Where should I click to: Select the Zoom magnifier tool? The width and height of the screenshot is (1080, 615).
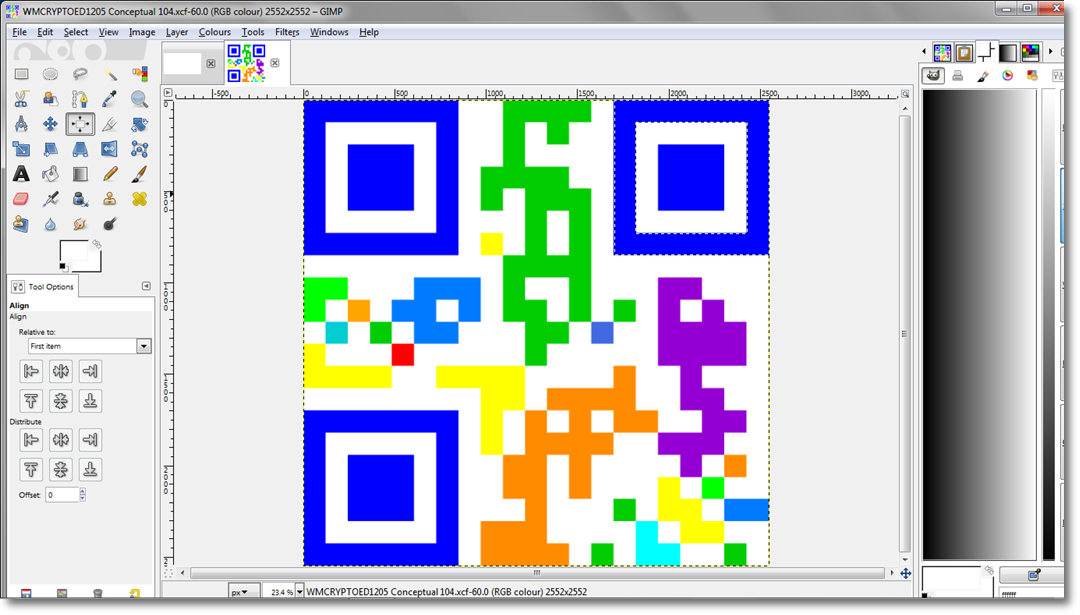tap(139, 99)
